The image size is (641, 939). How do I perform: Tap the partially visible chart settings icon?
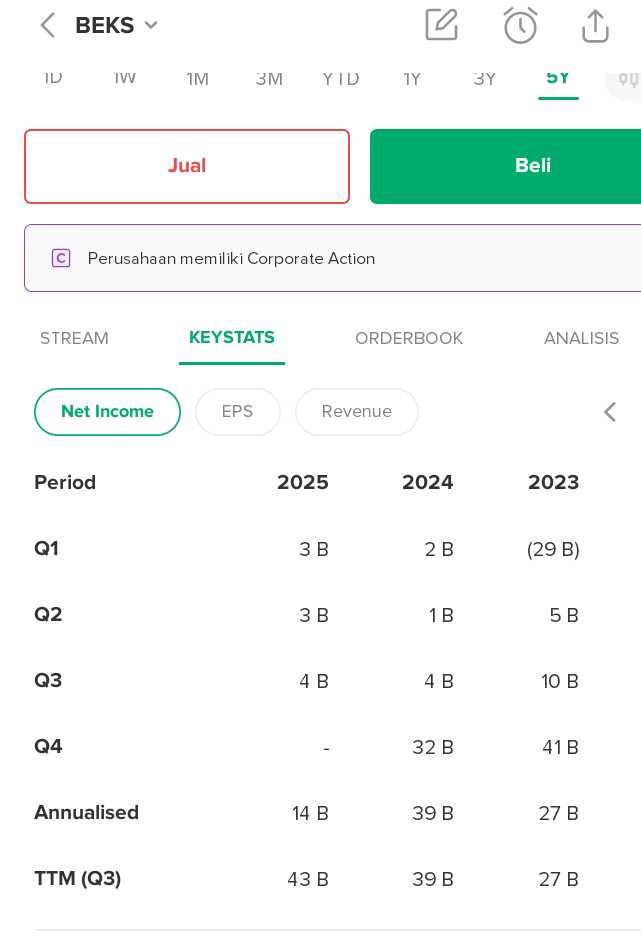point(627,79)
